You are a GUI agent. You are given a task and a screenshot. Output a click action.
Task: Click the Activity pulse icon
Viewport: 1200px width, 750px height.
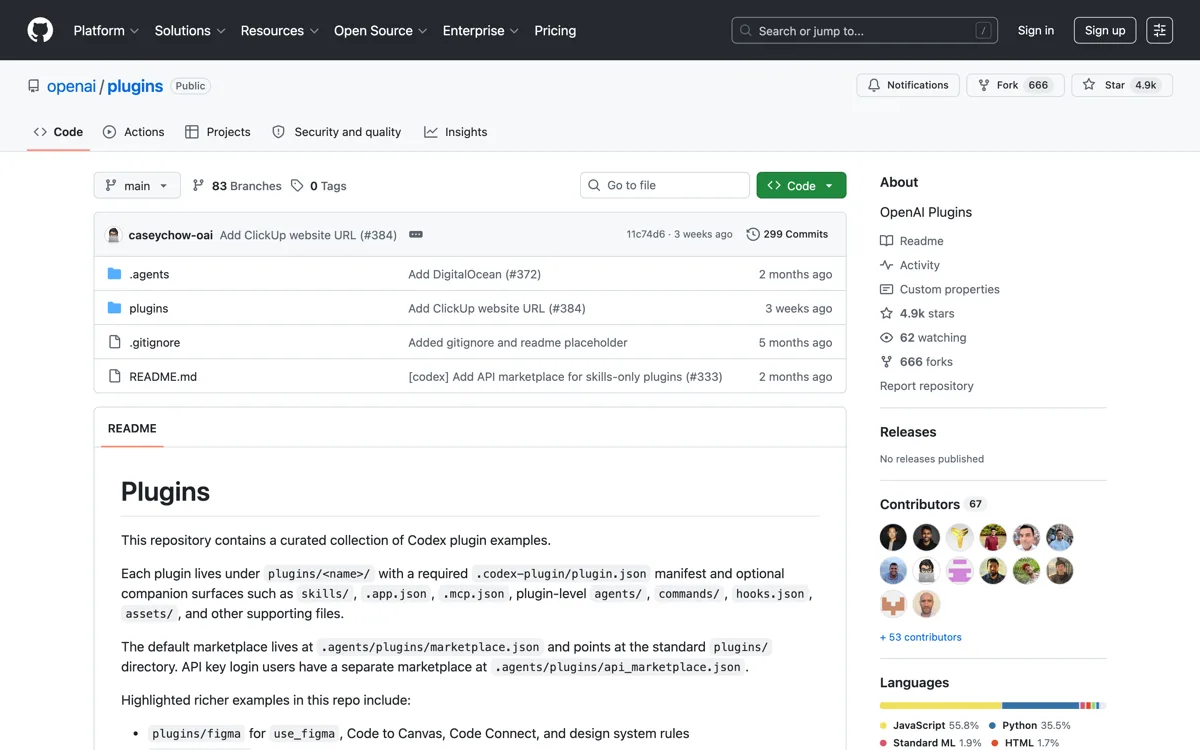pyautogui.click(x=886, y=265)
